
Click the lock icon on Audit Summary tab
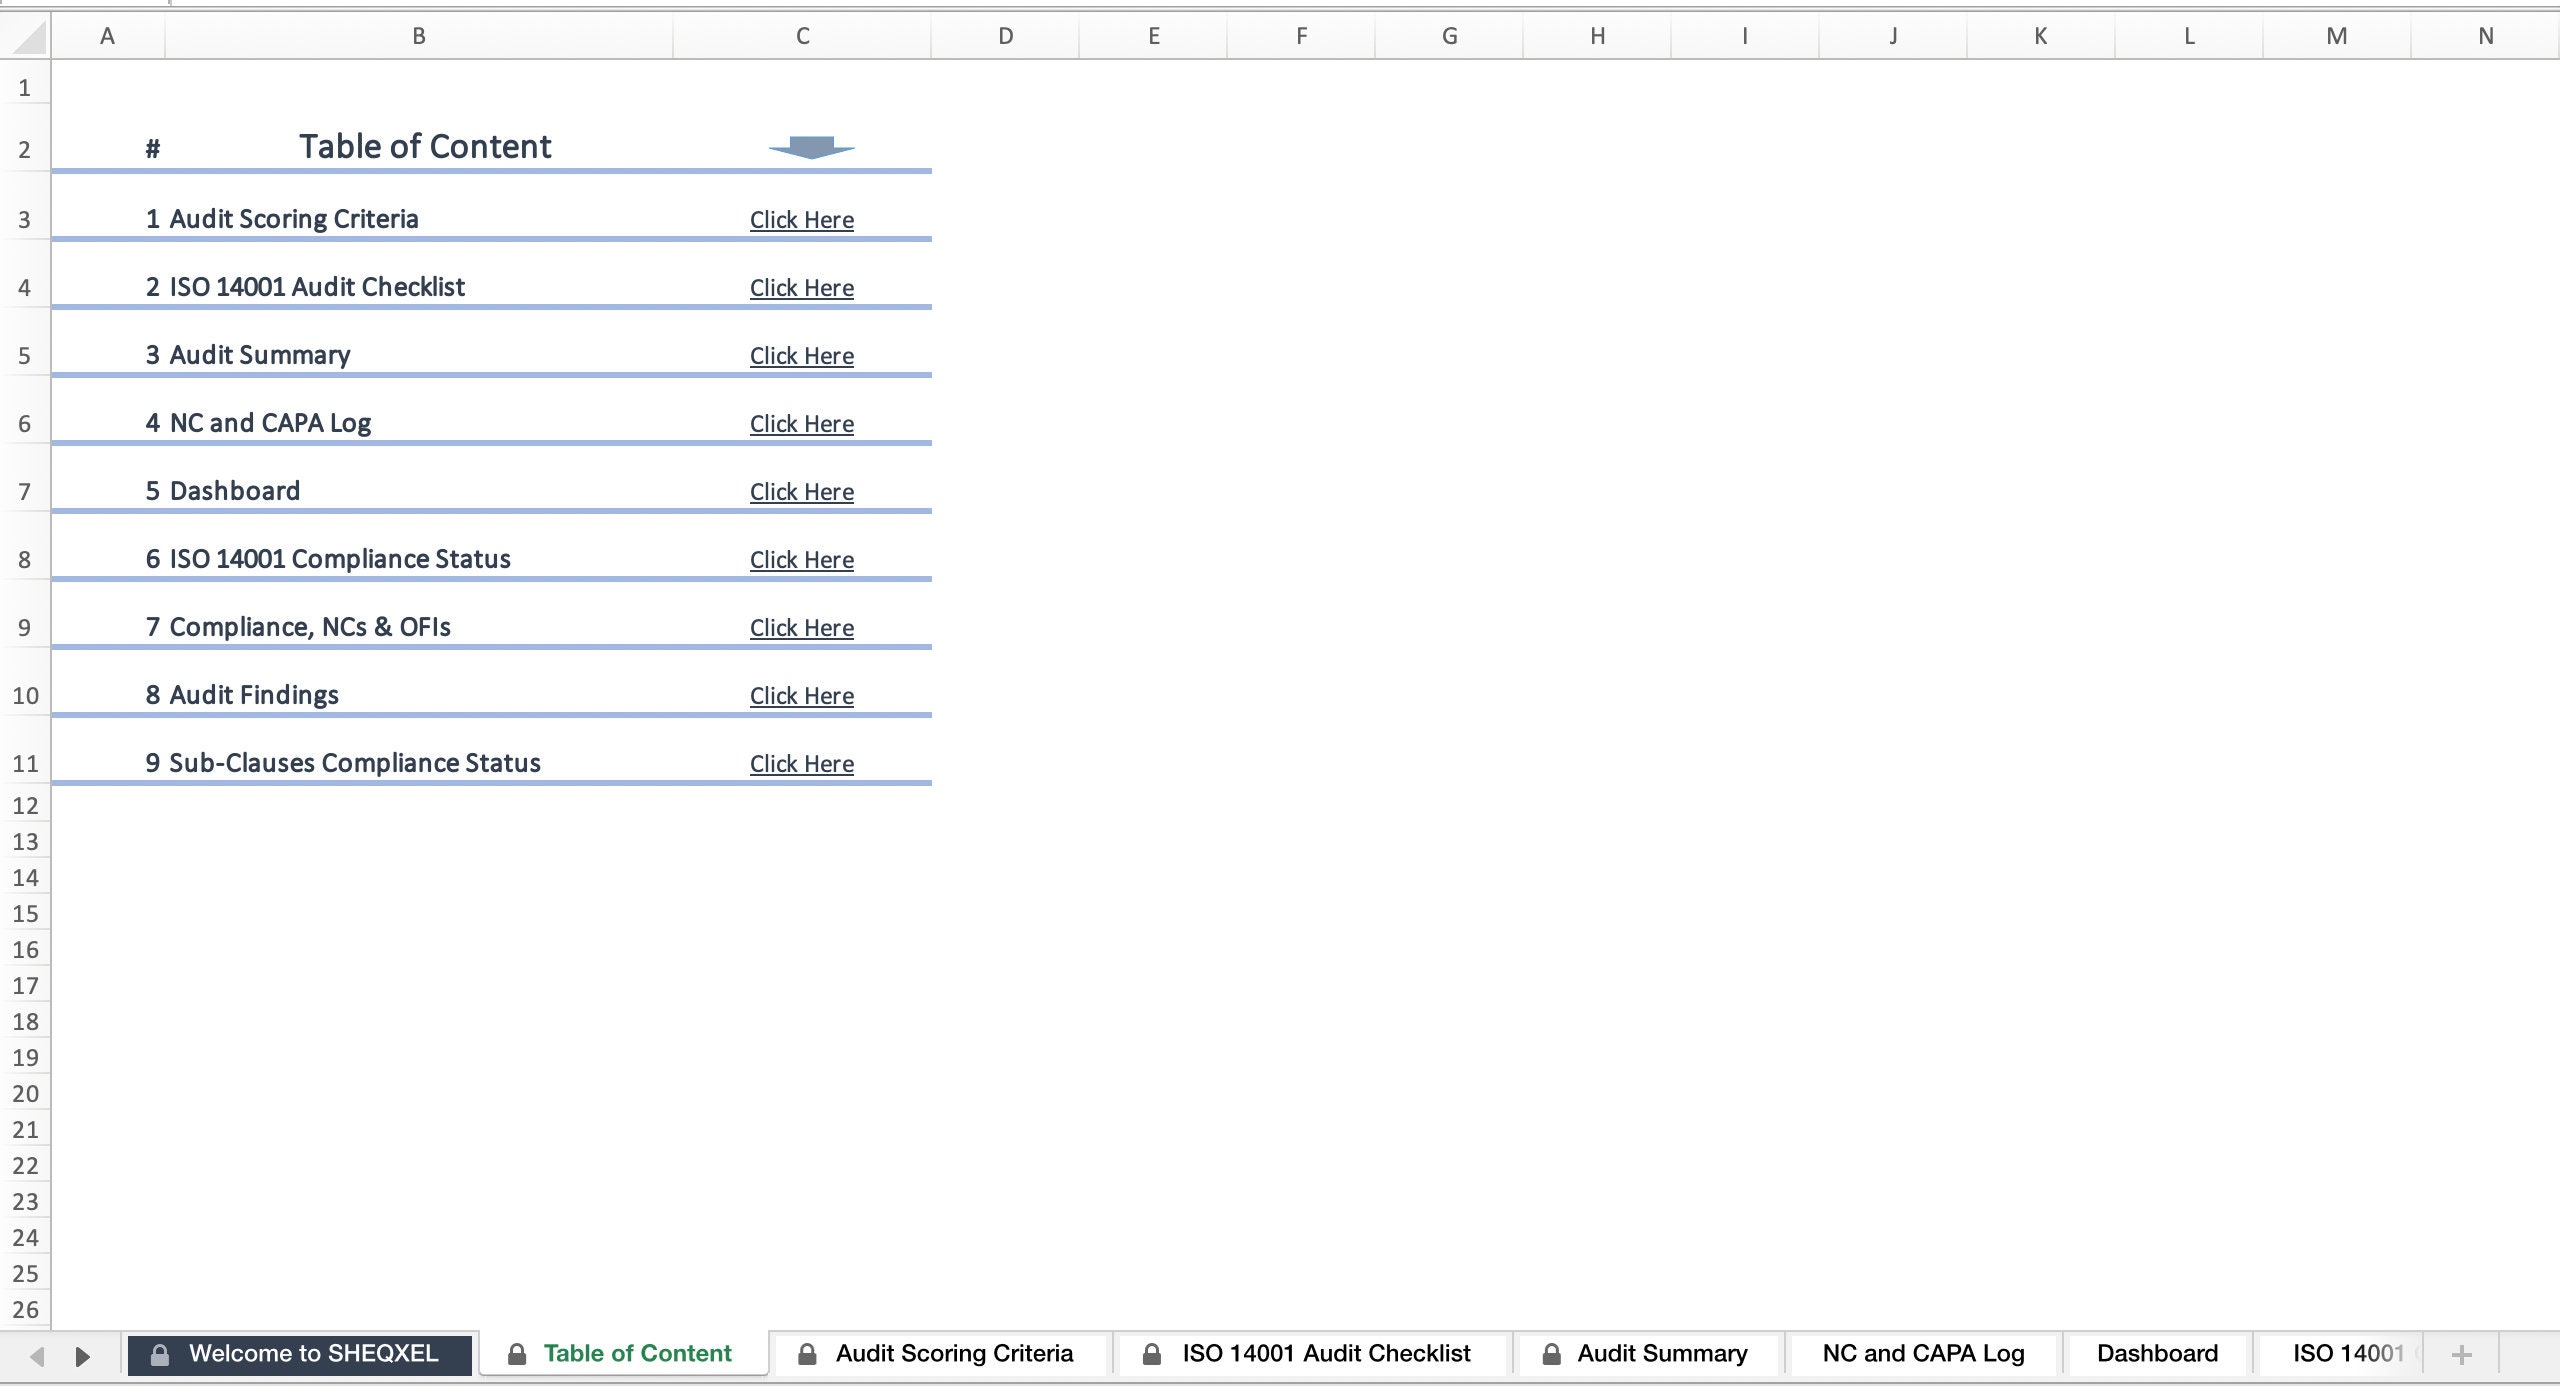(1552, 1354)
